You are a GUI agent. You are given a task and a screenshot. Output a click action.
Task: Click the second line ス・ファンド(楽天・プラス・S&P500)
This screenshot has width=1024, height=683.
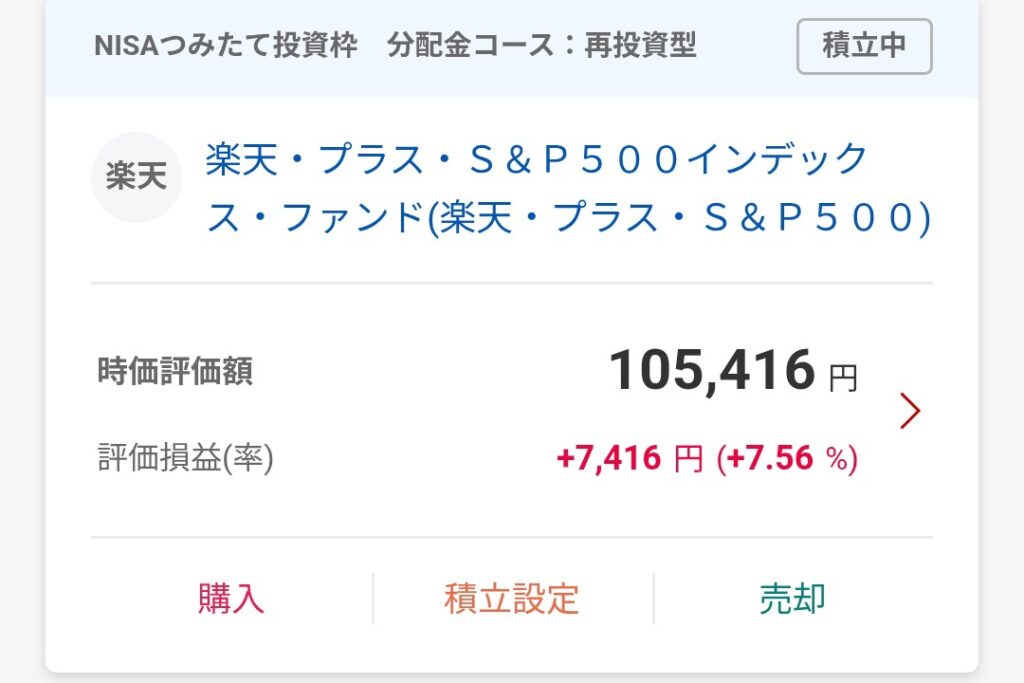(568, 217)
